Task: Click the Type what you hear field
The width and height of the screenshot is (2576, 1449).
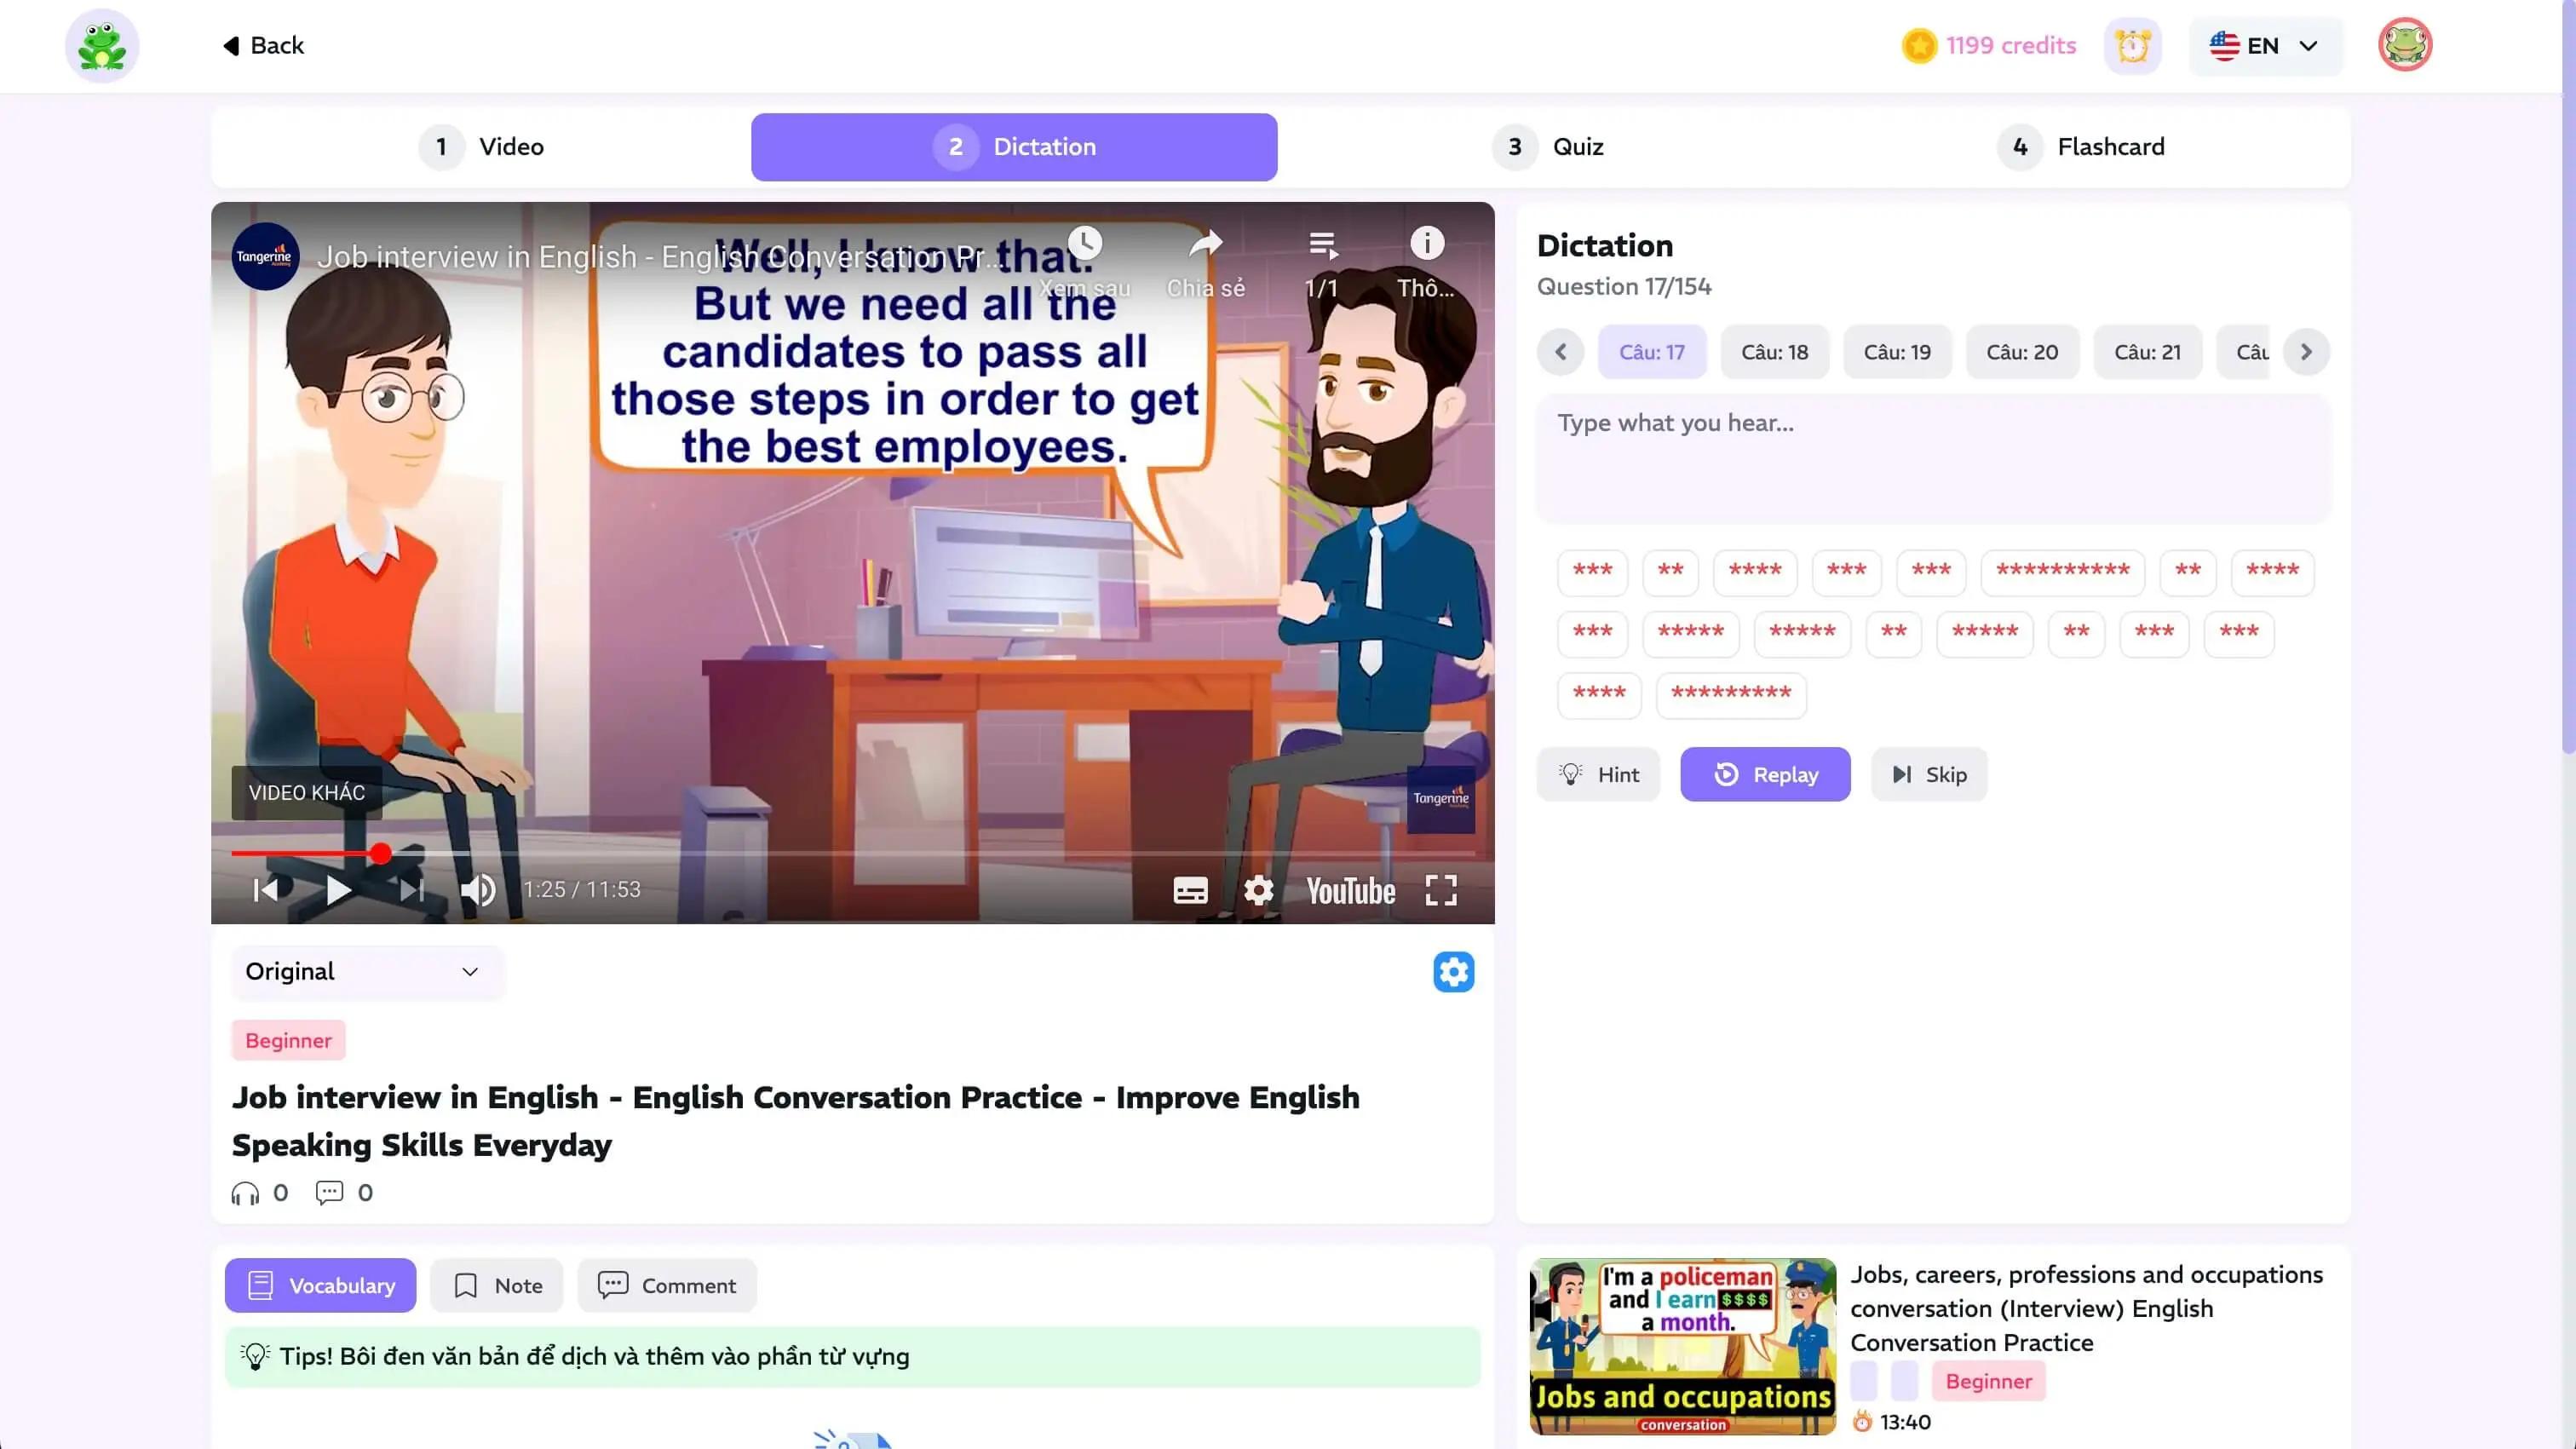Action: click(x=1933, y=458)
